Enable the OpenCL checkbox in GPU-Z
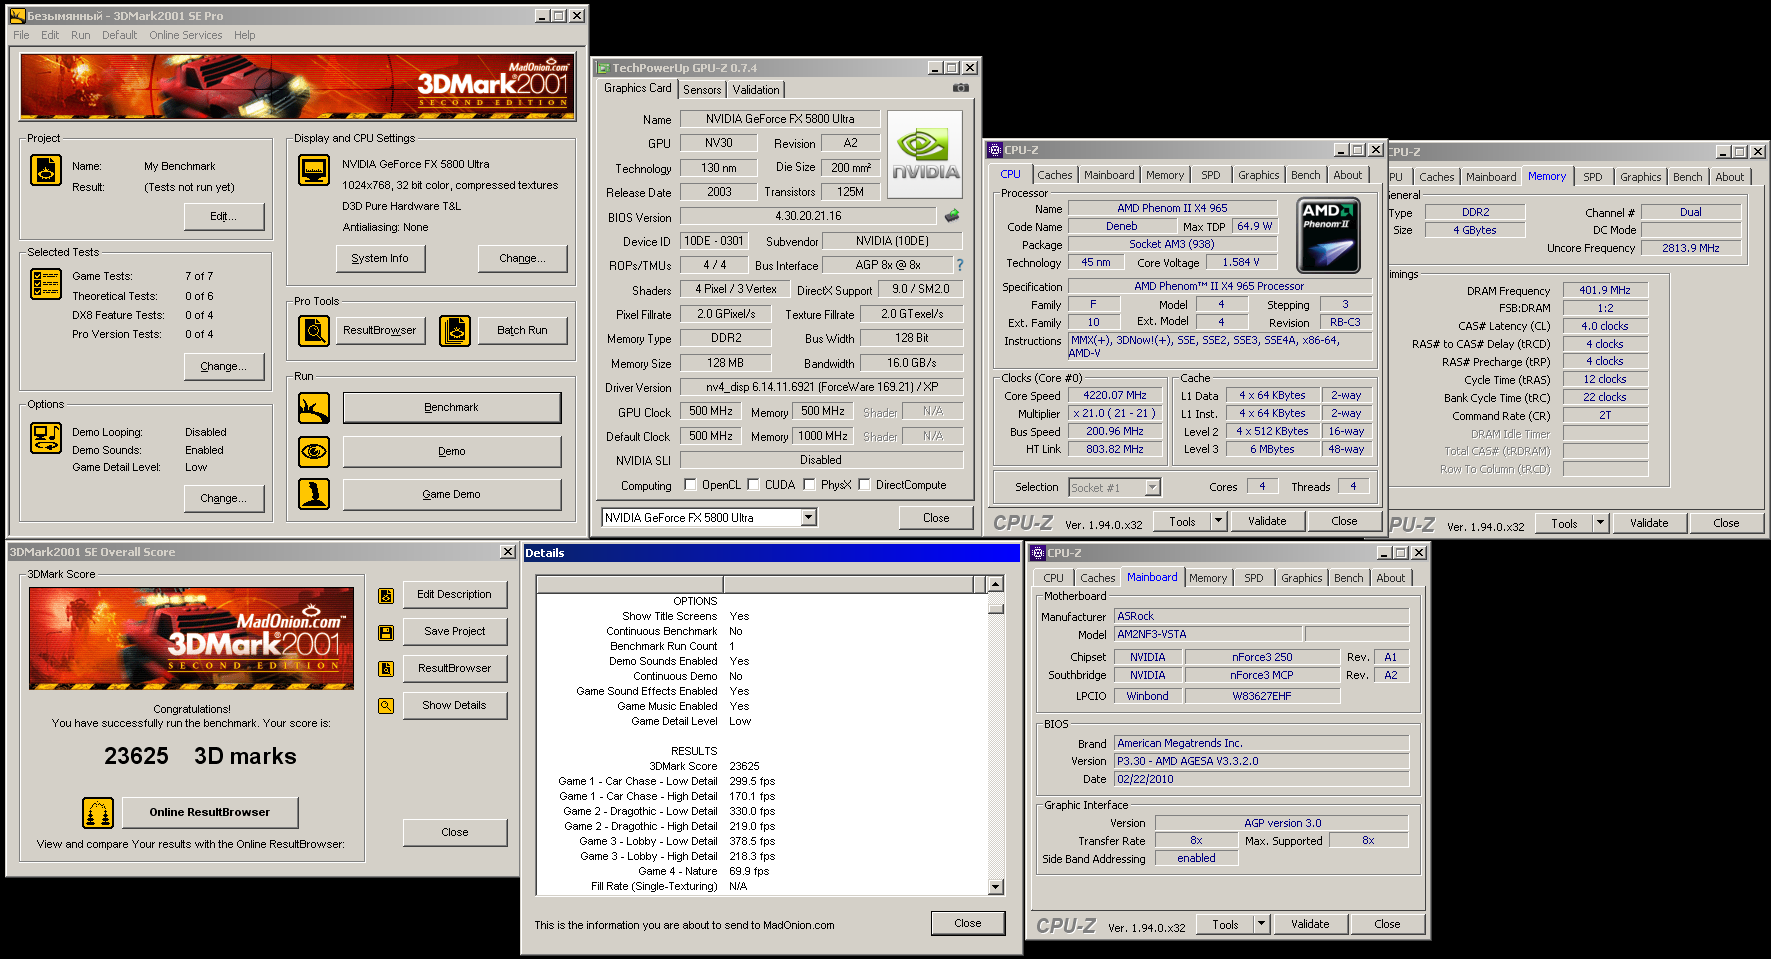The width and height of the screenshot is (1771, 959). (x=690, y=485)
